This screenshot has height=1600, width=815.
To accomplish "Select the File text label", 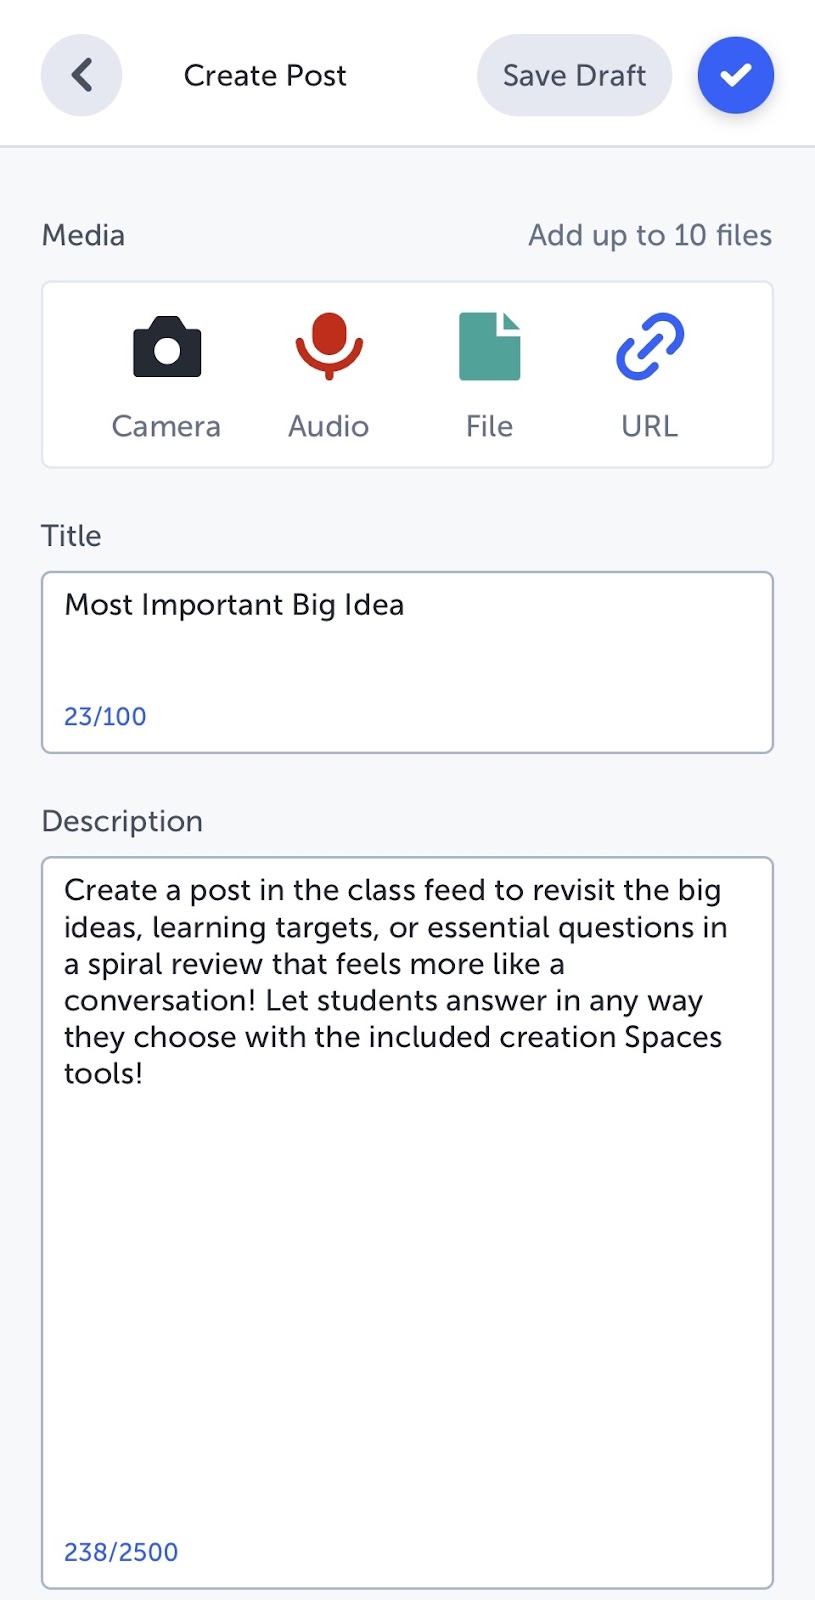I will click(489, 426).
